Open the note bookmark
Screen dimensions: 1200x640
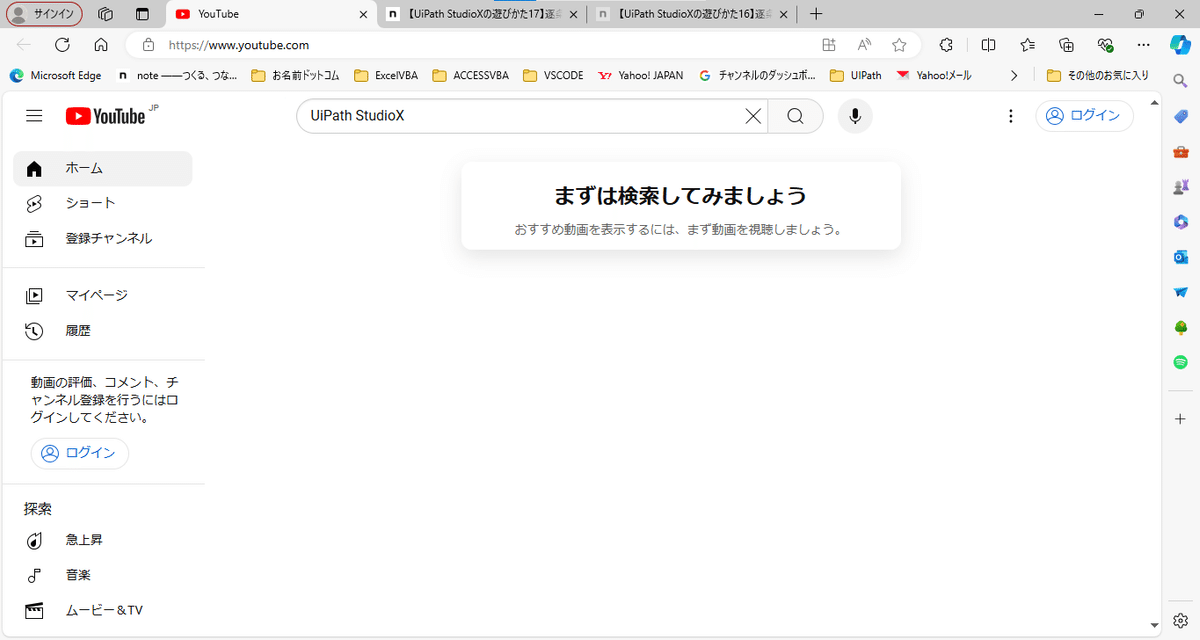point(177,75)
